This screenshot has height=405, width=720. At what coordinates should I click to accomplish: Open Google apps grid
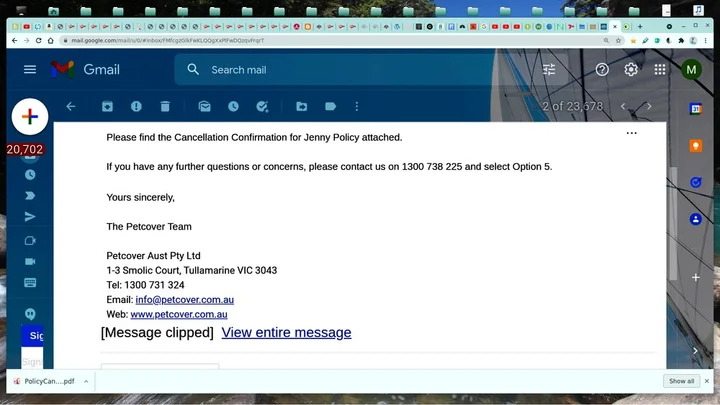660,69
